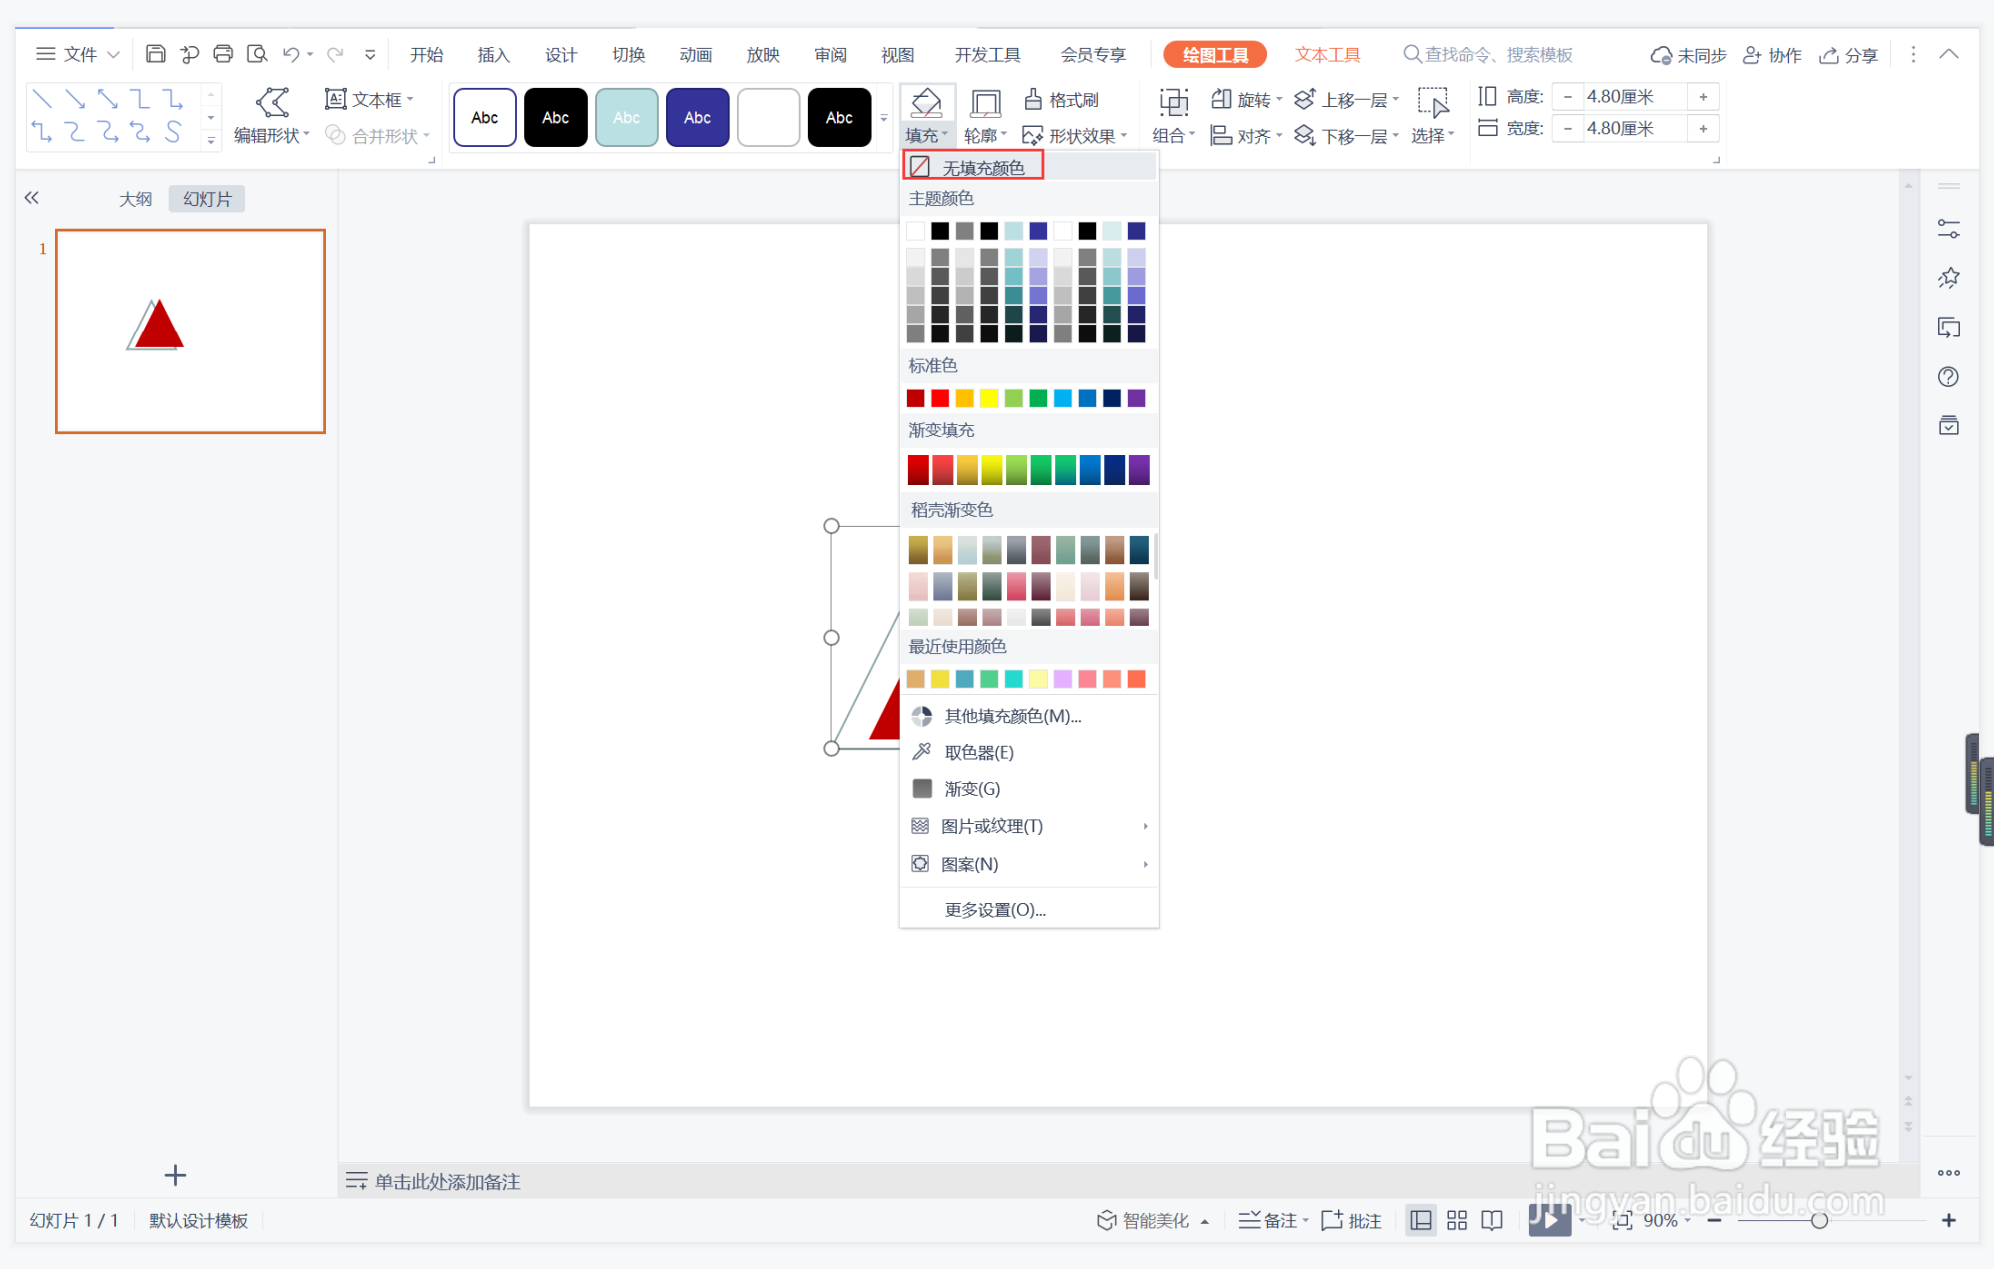Click 更多设置(O)... in the fill menu
This screenshot has height=1269, width=1994.
coord(994,910)
